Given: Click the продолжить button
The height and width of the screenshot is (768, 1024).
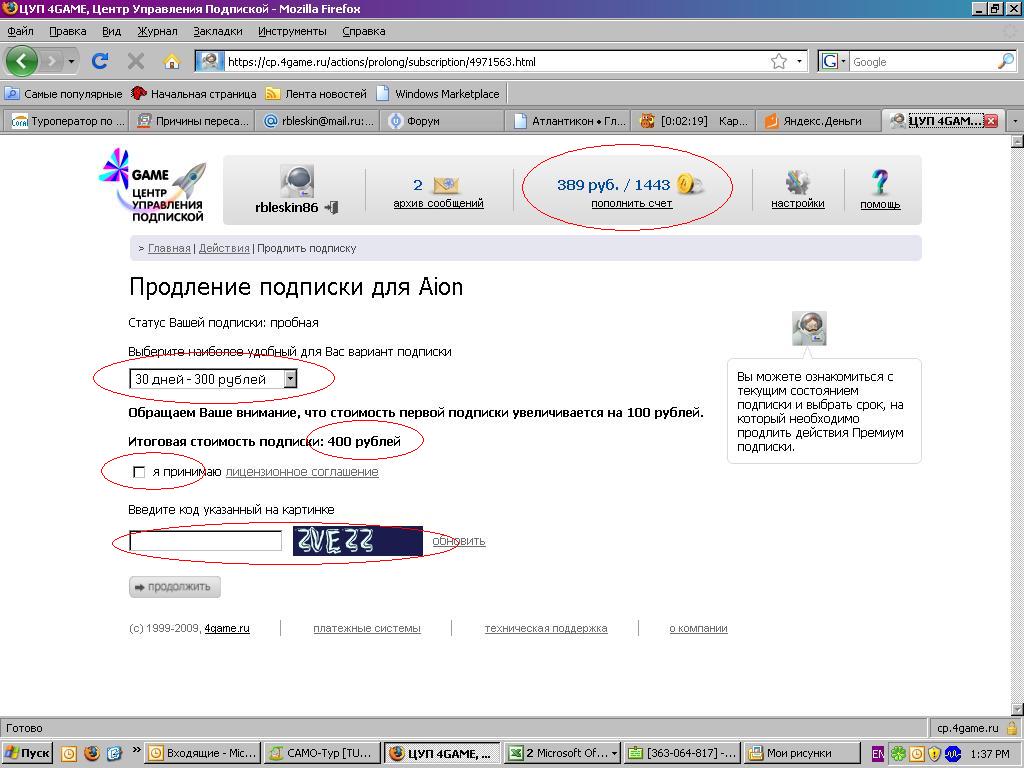Looking at the screenshot, I should coord(174,587).
